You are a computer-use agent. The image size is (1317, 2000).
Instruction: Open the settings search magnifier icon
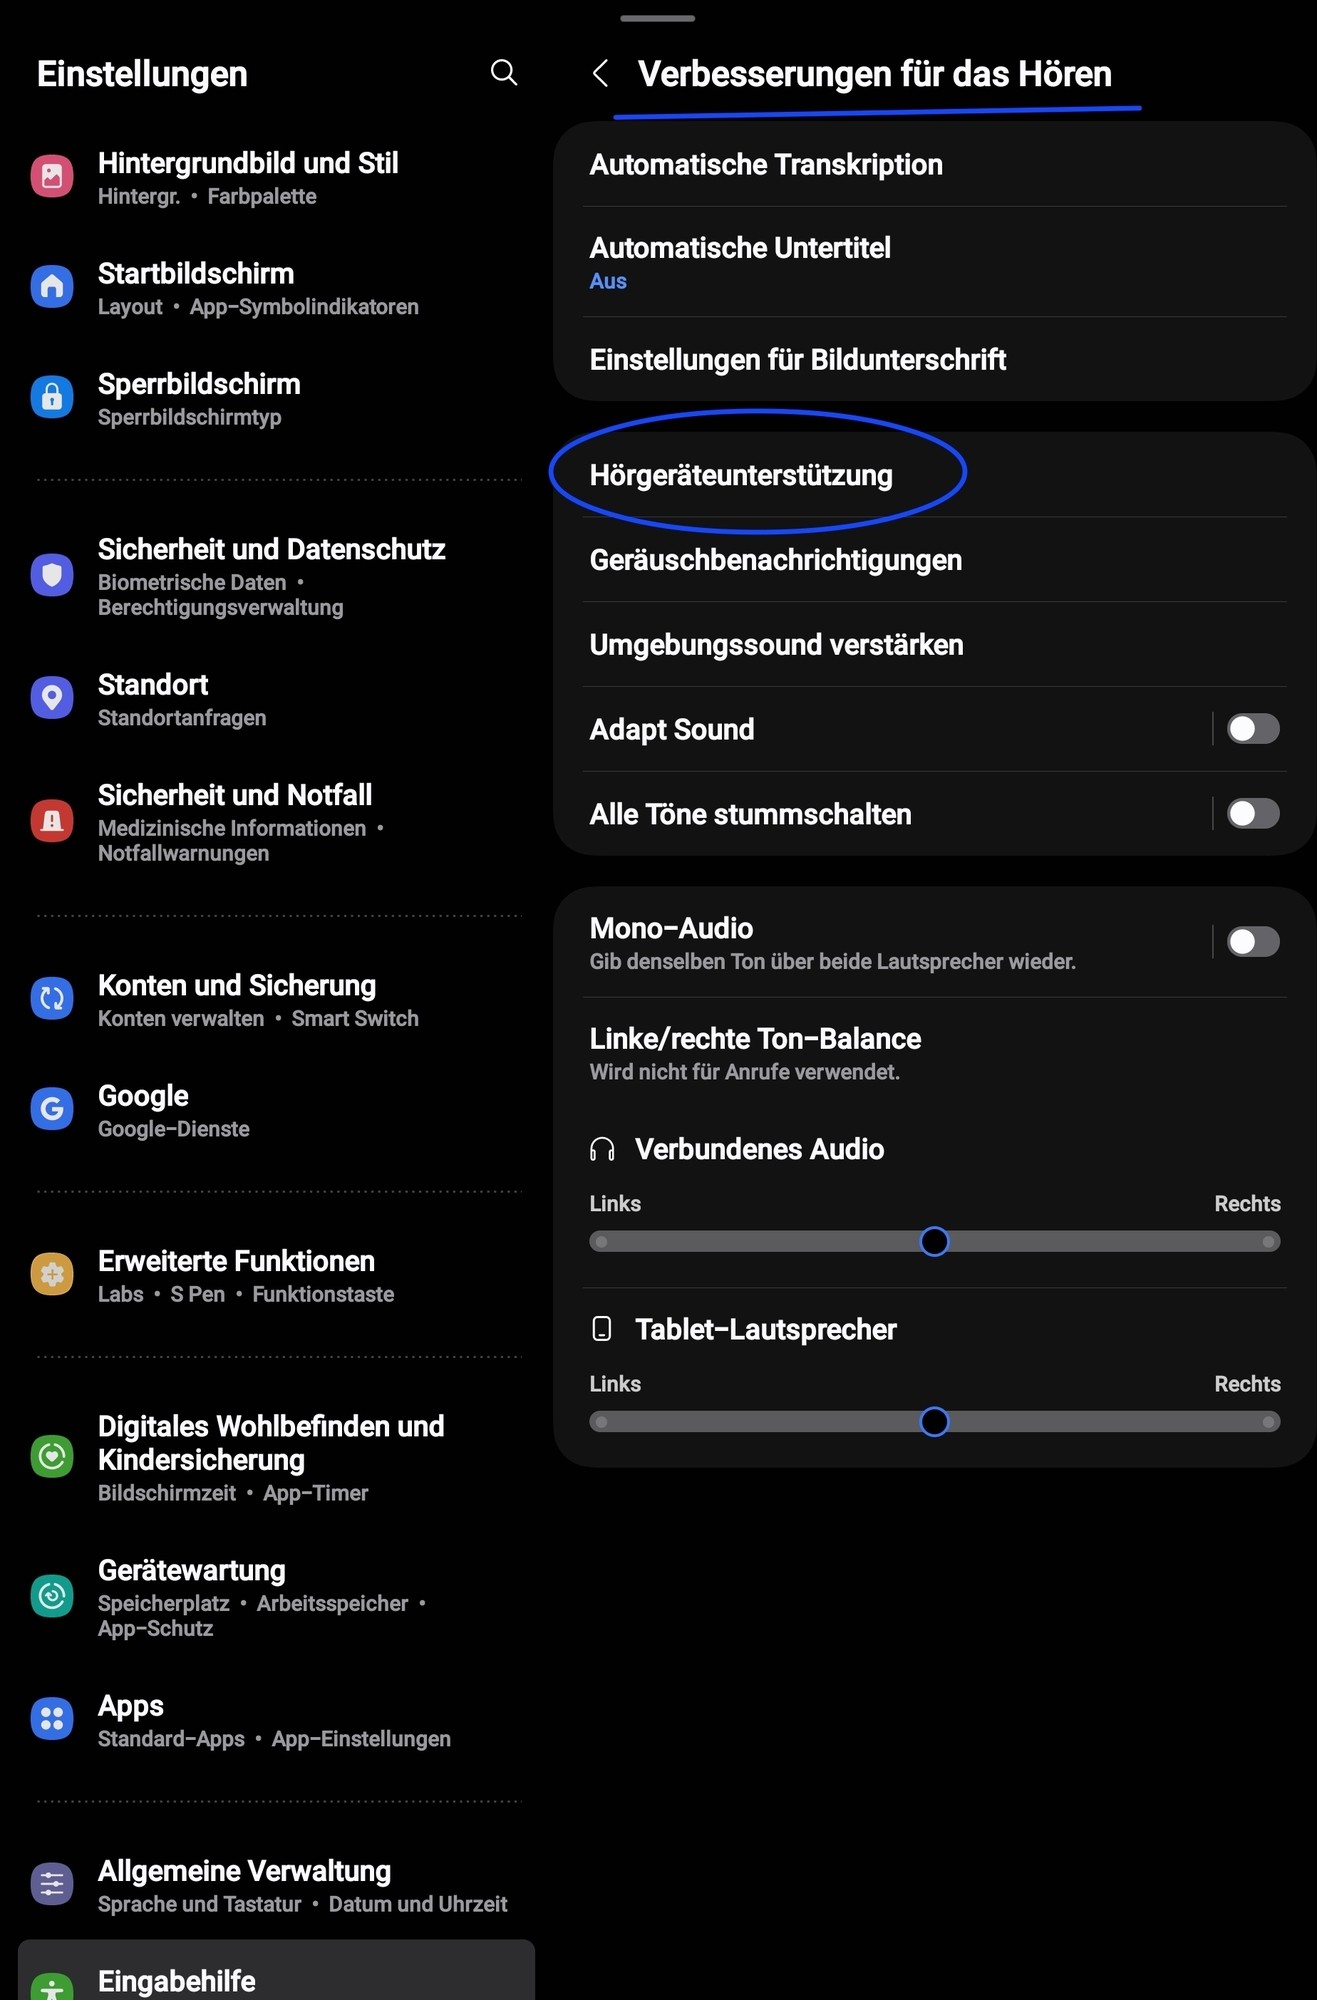click(x=504, y=73)
